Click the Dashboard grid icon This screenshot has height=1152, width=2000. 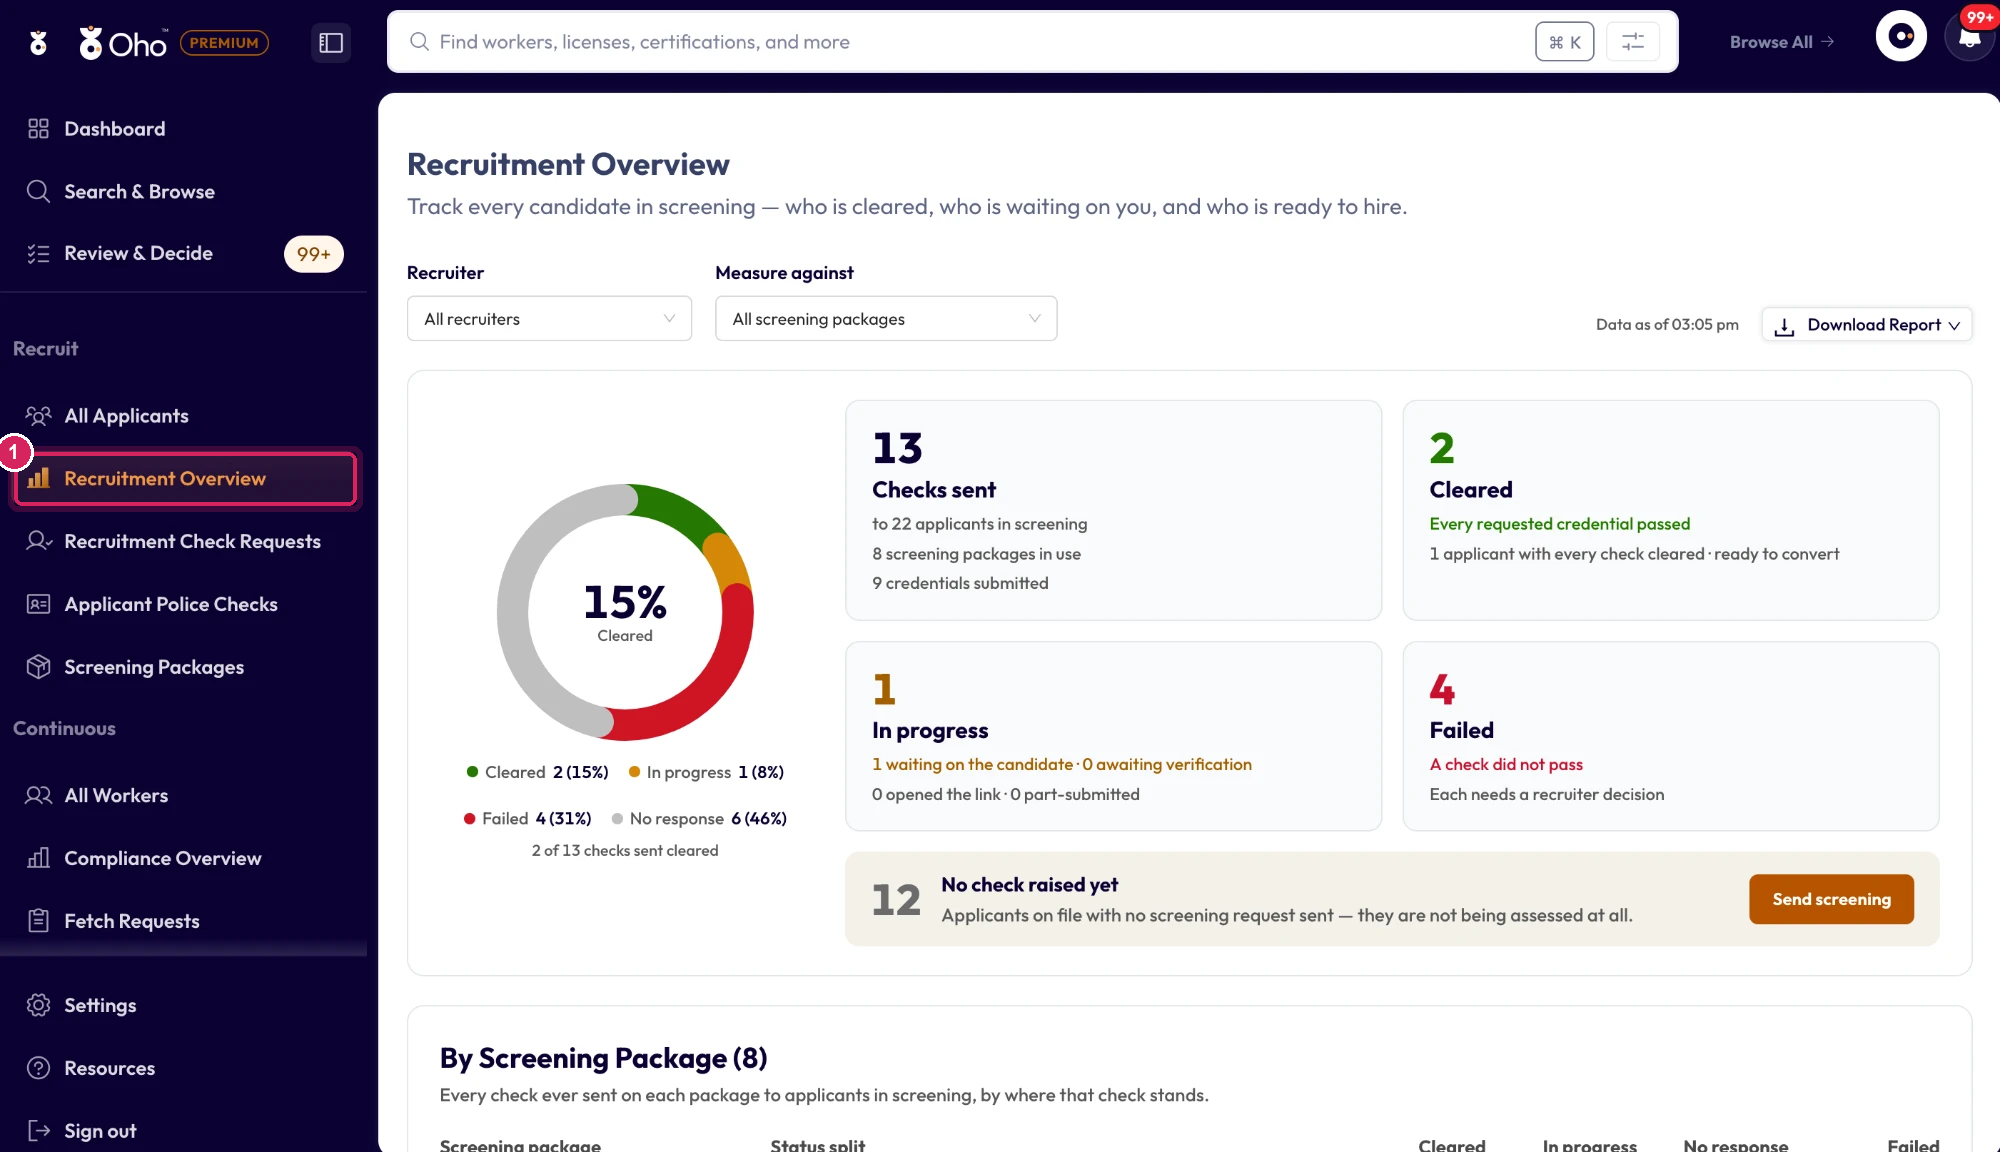[38, 129]
